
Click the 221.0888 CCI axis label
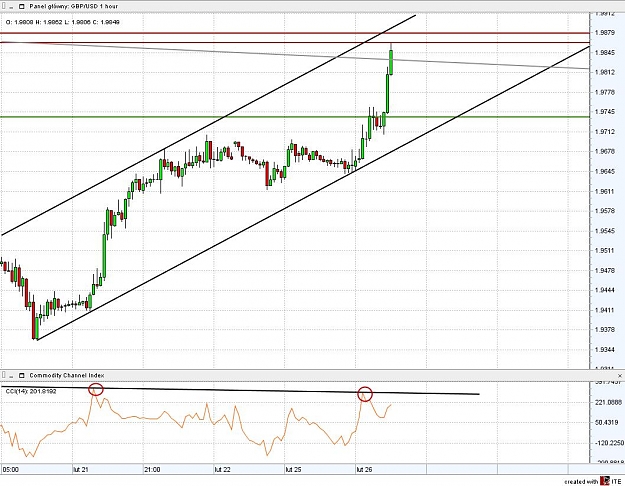click(608, 403)
